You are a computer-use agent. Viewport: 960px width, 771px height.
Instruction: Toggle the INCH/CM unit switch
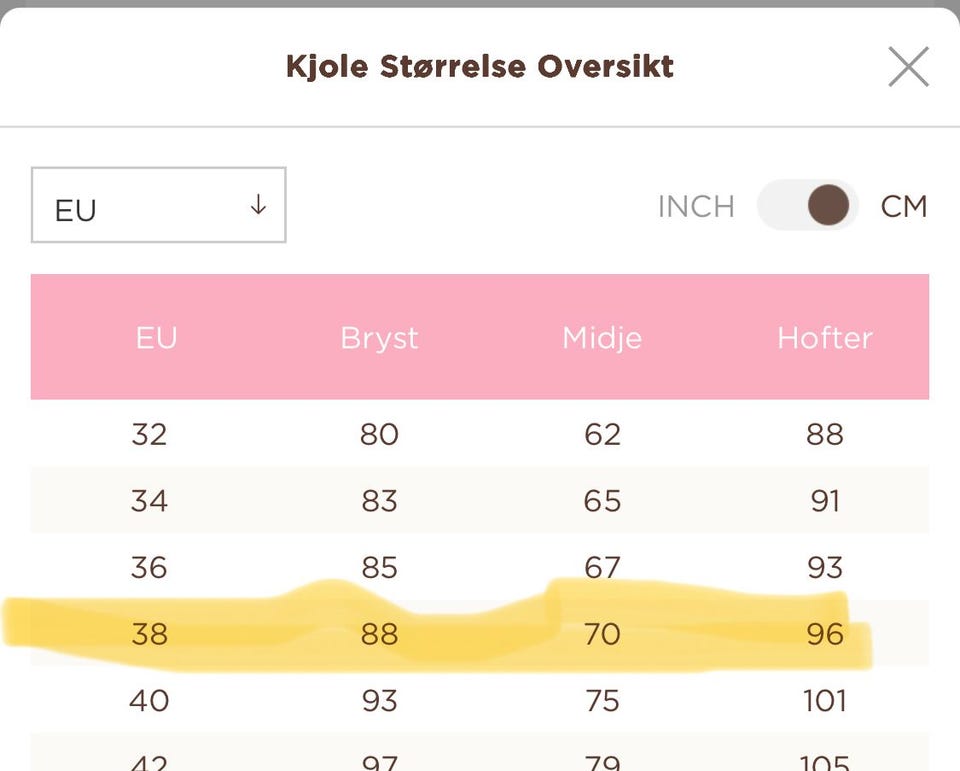click(808, 206)
